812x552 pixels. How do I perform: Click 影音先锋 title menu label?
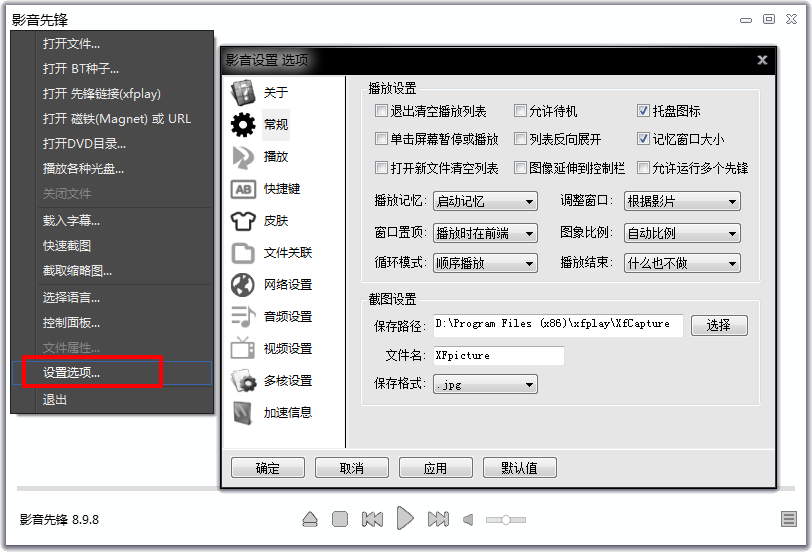[40, 20]
